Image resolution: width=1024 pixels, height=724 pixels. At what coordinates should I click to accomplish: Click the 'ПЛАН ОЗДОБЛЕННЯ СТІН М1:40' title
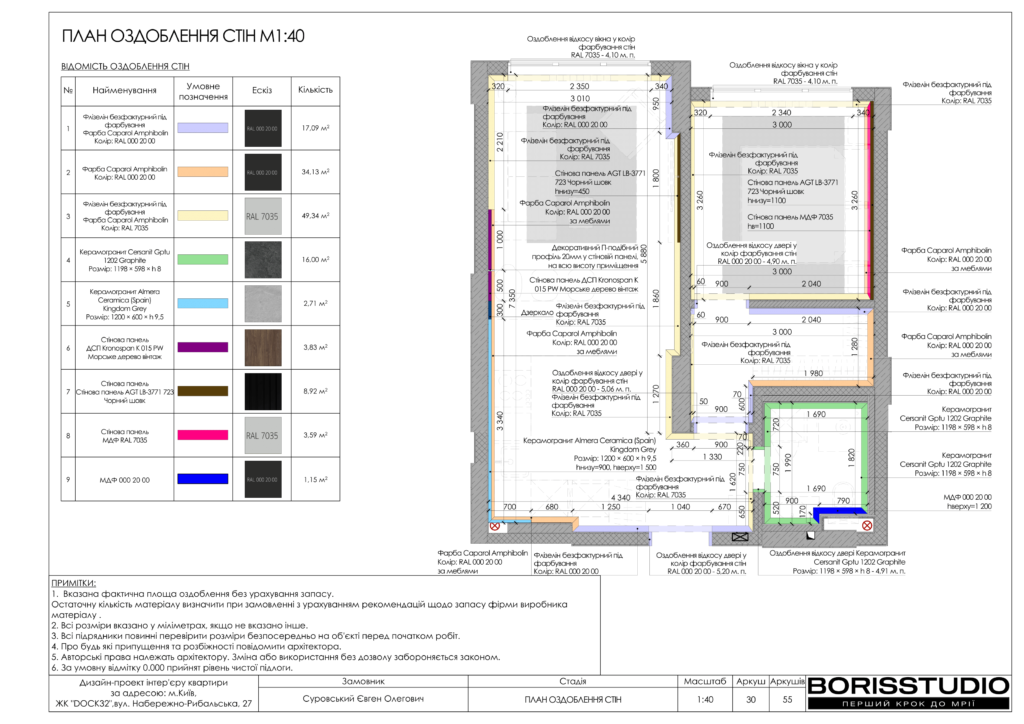[x=183, y=37]
